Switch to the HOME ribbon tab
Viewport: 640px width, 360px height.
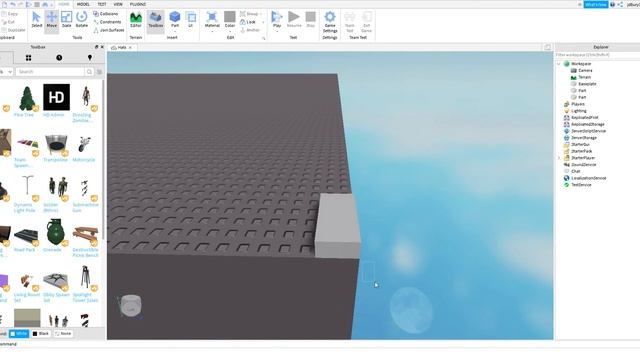63,4
